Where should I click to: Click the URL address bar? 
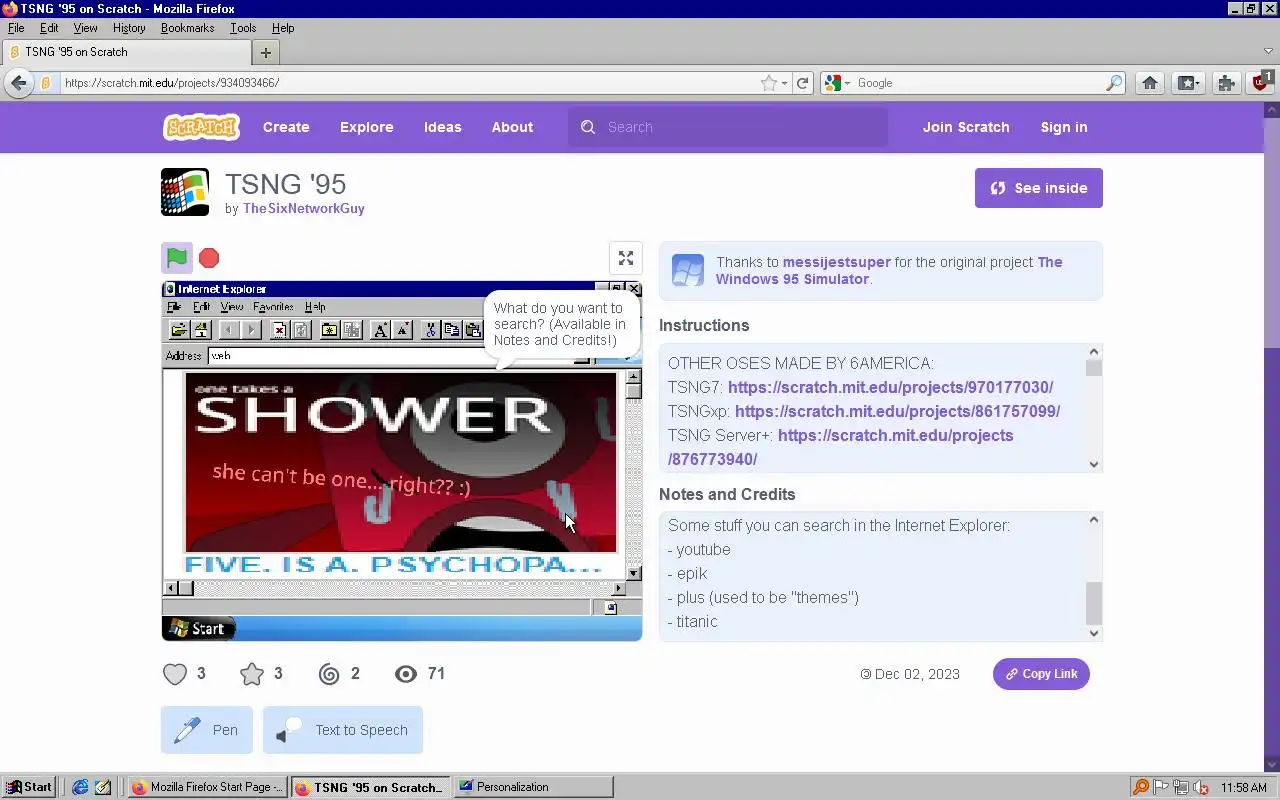coord(408,83)
